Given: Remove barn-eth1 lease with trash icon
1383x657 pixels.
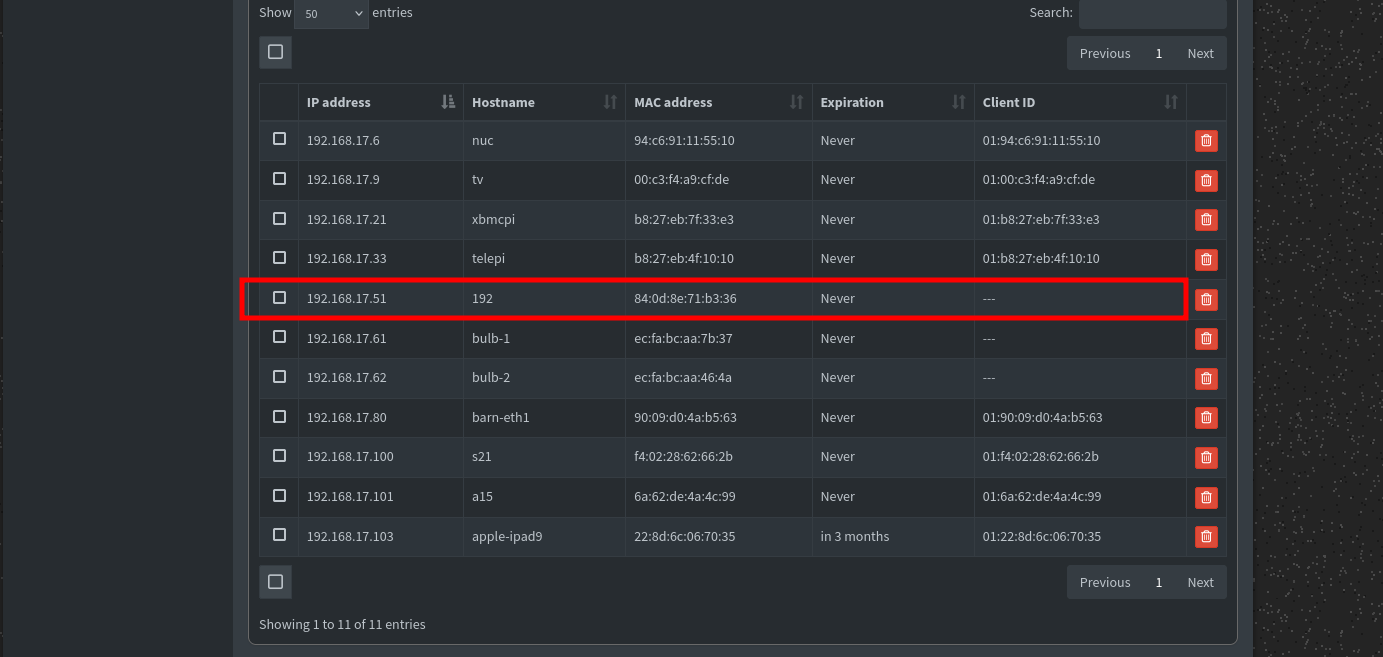Looking at the screenshot, I should click(1206, 418).
